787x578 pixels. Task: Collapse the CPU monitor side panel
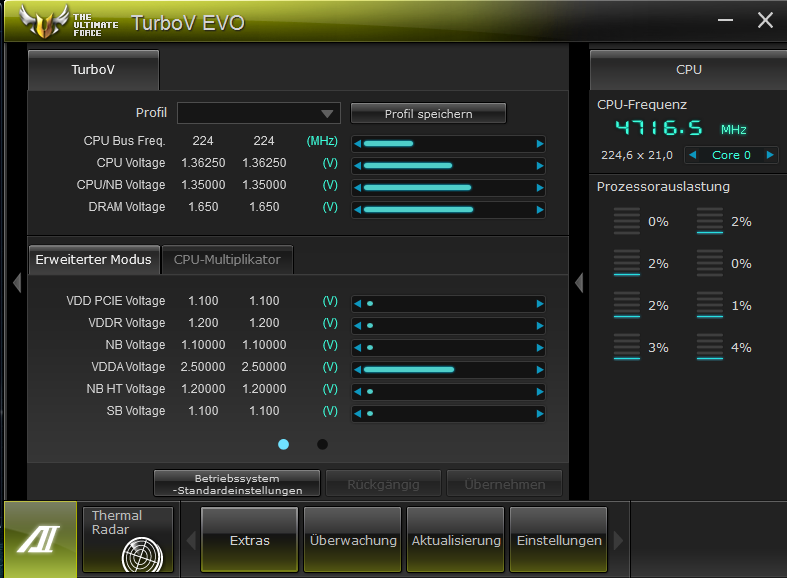tap(579, 282)
